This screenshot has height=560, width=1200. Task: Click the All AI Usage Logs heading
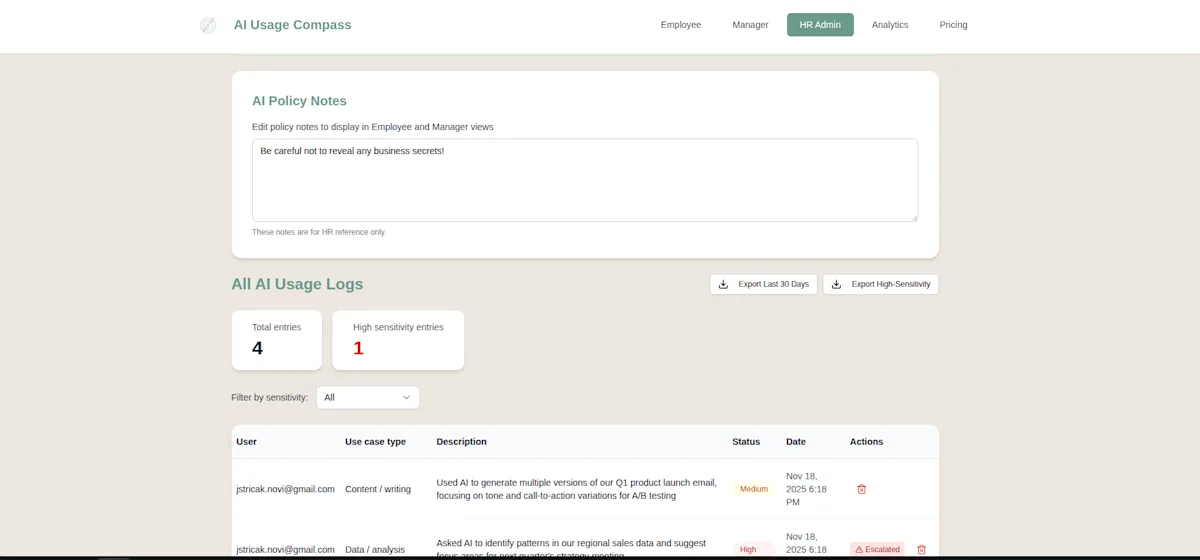(297, 284)
